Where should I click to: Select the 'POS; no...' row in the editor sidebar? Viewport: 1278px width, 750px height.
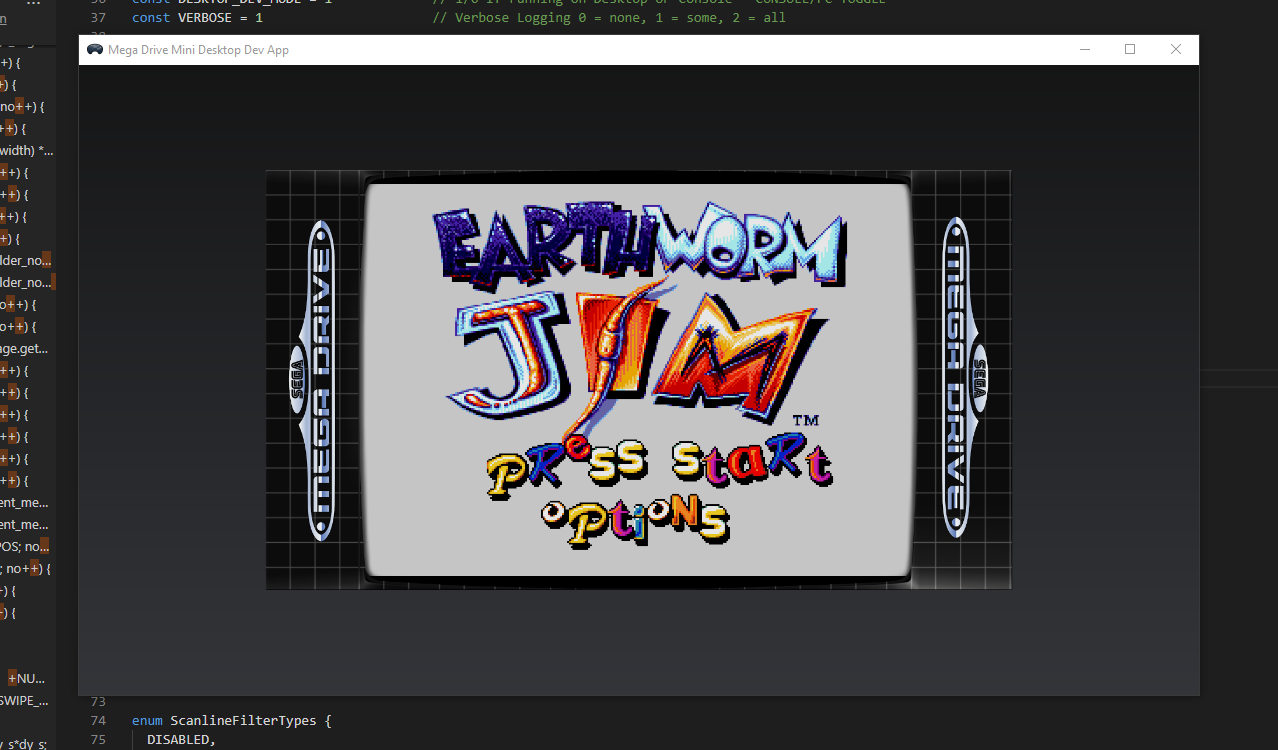[x=25, y=546]
